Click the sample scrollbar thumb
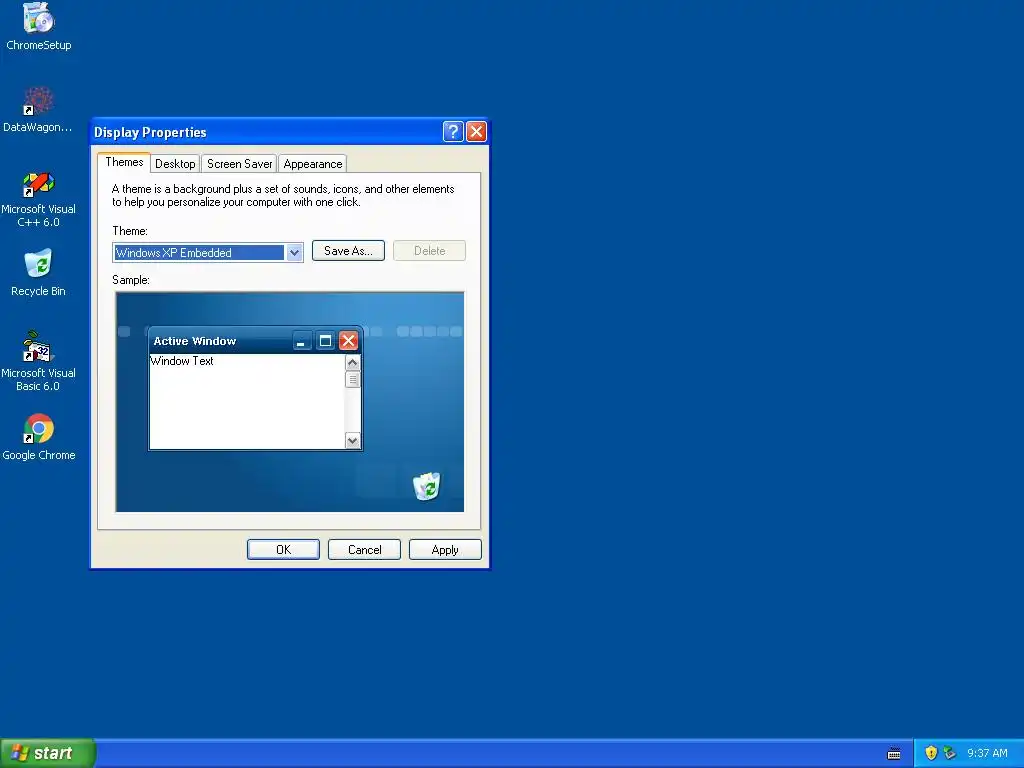Viewport: 1024px width, 768px height. click(353, 379)
